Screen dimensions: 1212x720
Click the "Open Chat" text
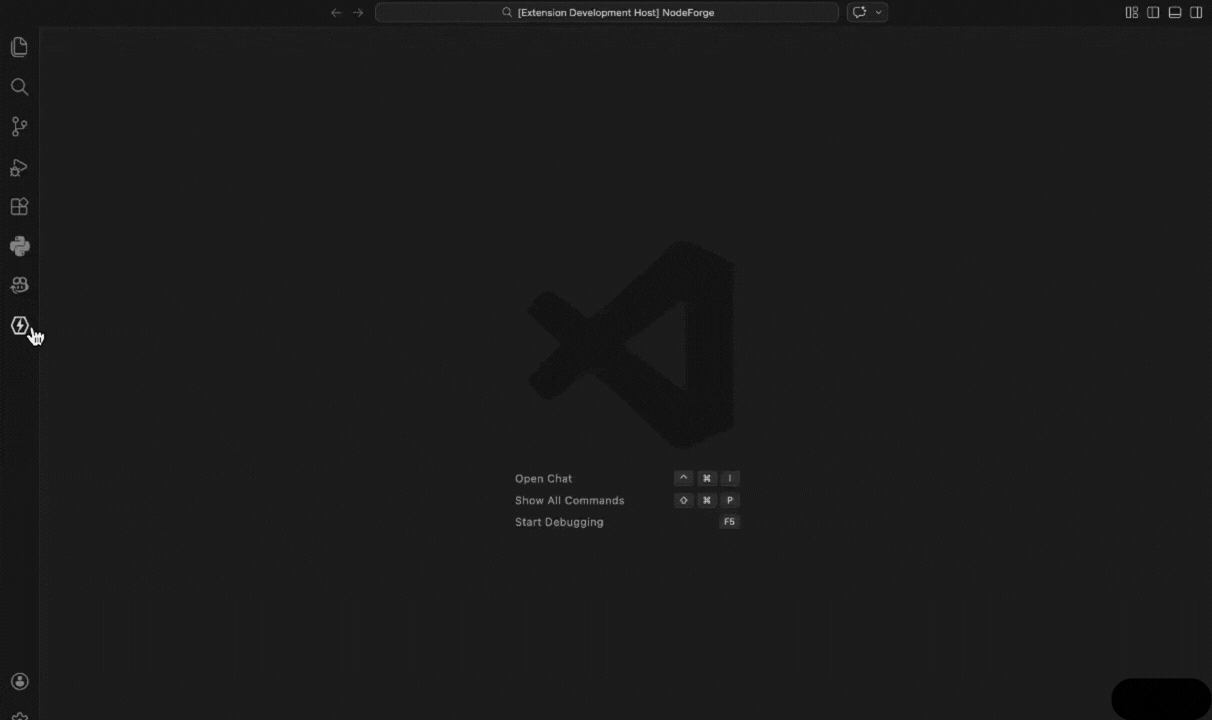[544, 479]
